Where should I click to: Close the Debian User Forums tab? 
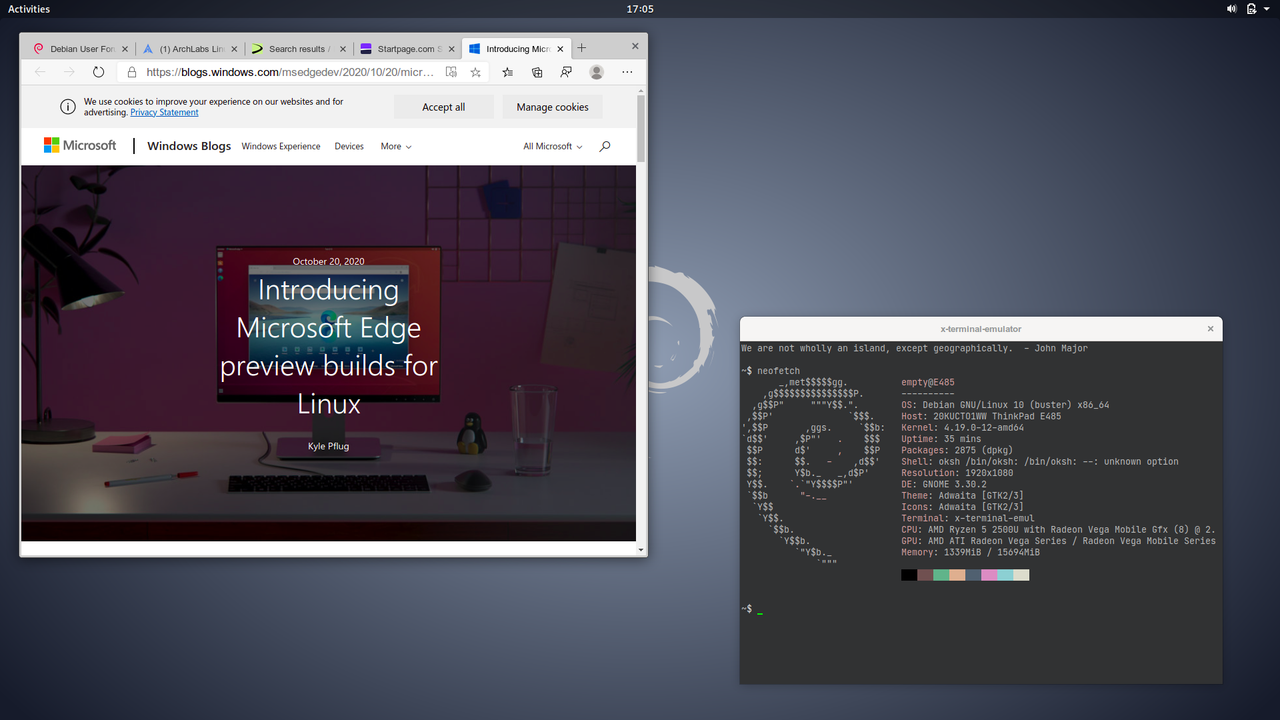click(x=125, y=49)
